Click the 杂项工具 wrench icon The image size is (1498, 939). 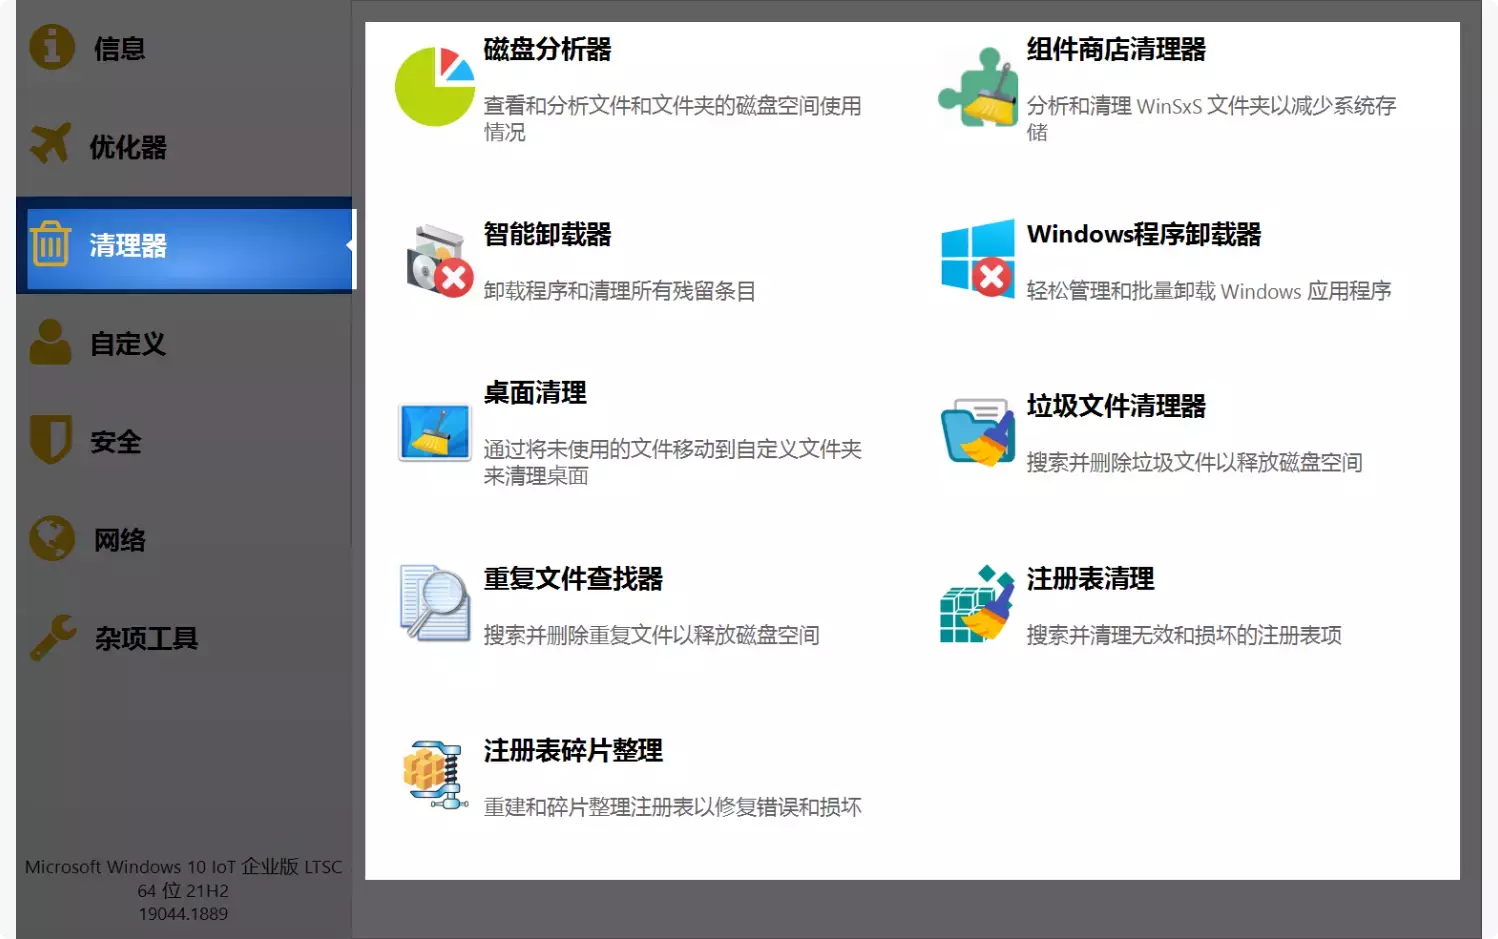pyautogui.click(x=50, y=637)
